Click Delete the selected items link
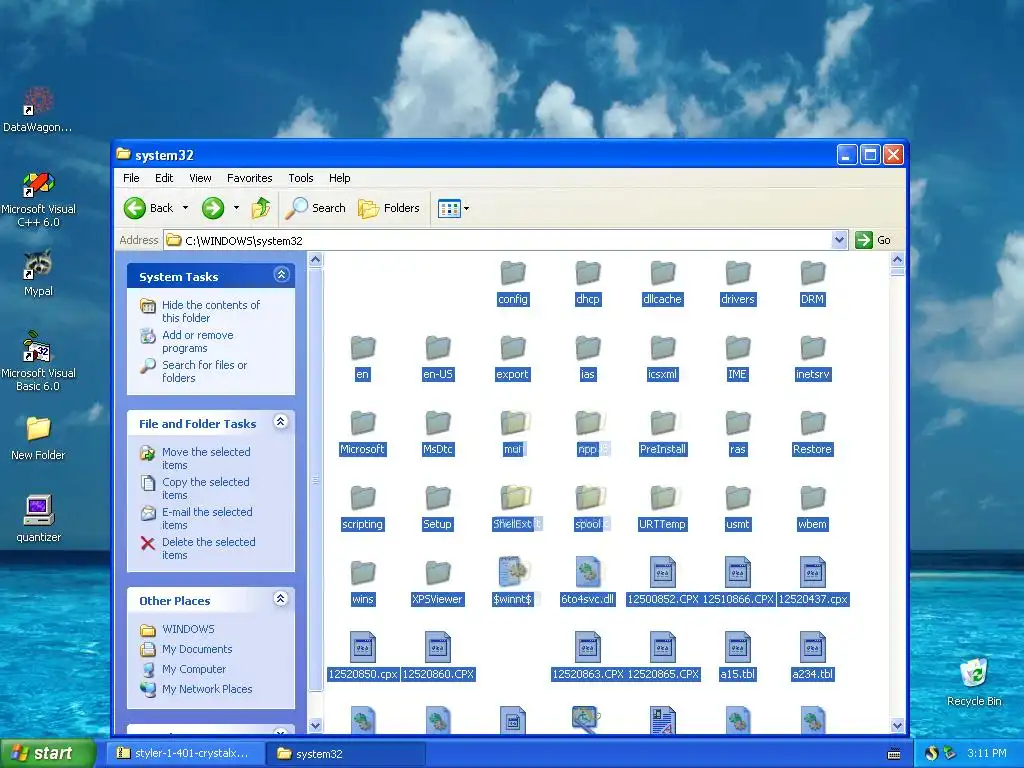The height and width of the screenshot is (768, 1024). [x=208, y=549]
